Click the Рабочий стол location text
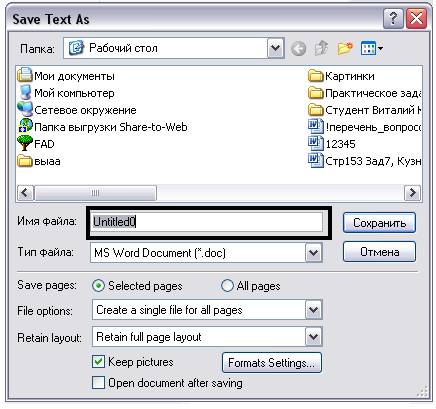The width and height of the screenshot is (436, 409). tap(123, 48)
